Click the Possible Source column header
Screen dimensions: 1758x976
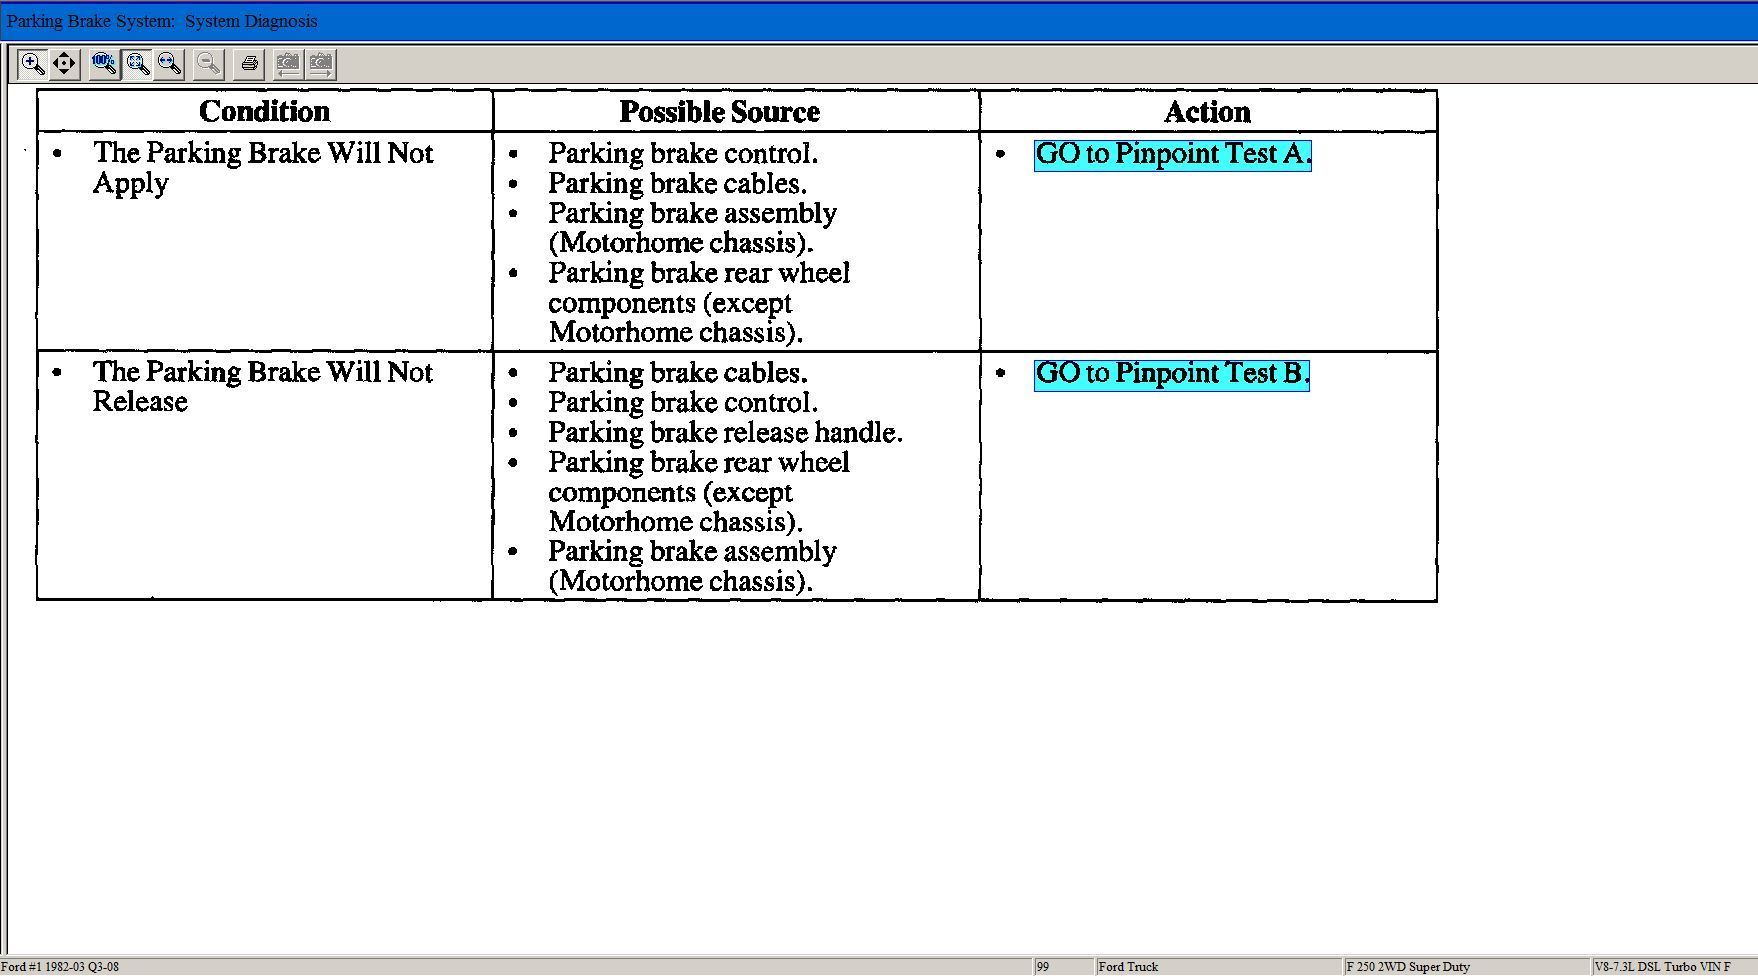pos(719,111)
